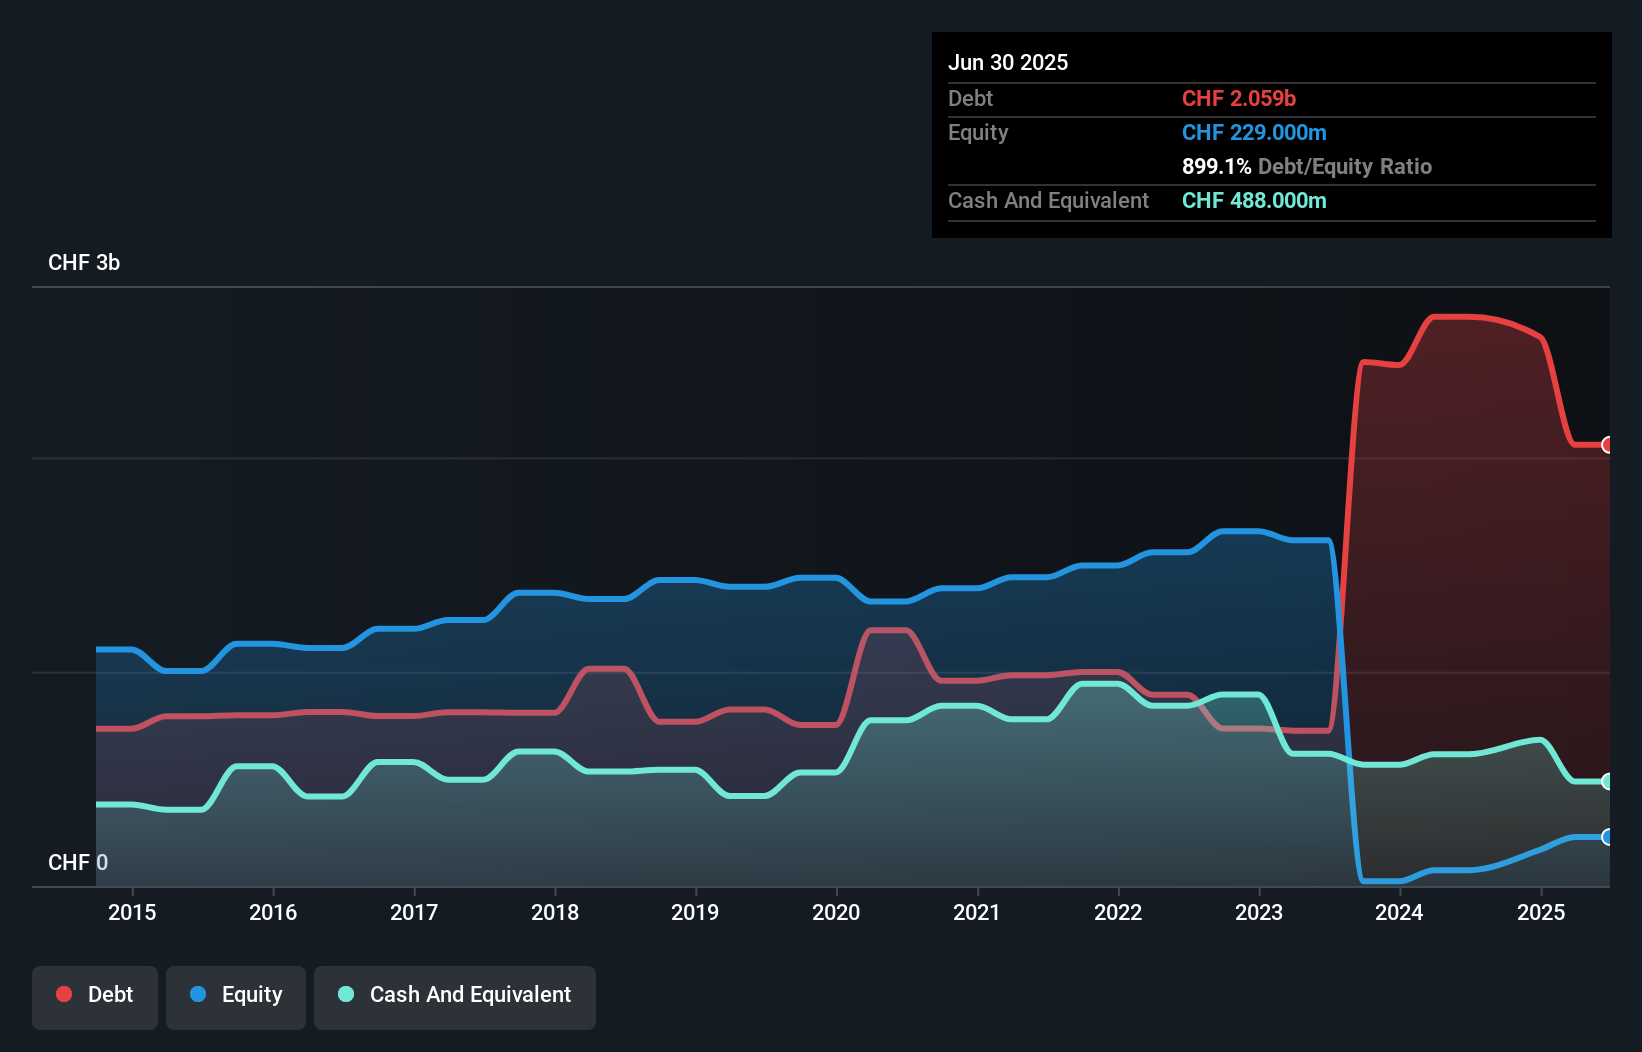Select the teal Cash endpoint marker on the chart

tap(1608, 781)
